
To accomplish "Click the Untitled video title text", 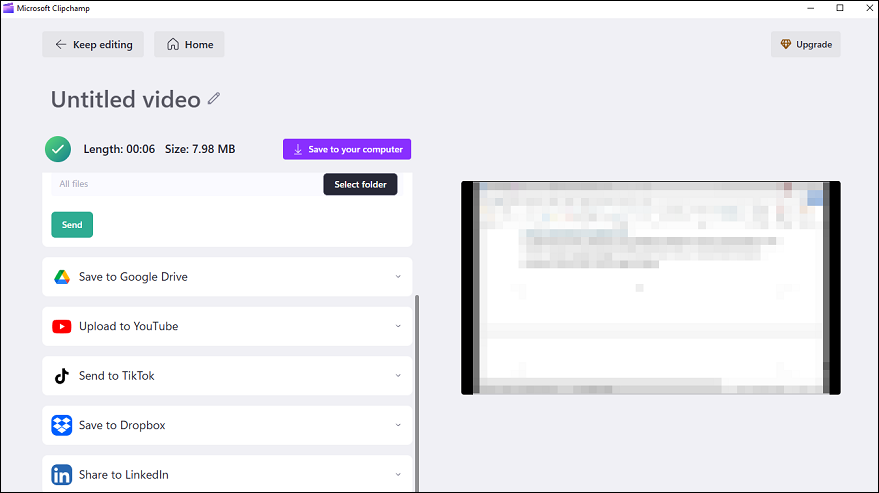I will pos(126,99).
